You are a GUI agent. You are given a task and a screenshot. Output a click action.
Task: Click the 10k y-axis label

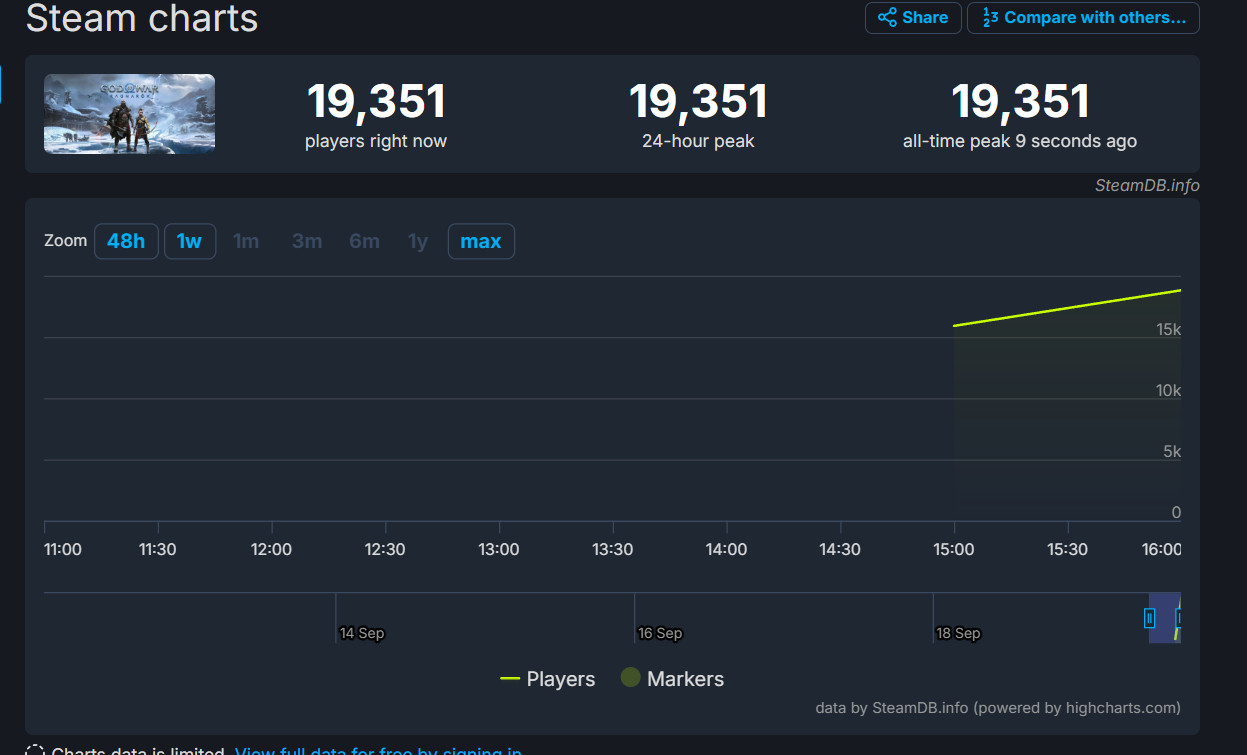coord(1169,390)
